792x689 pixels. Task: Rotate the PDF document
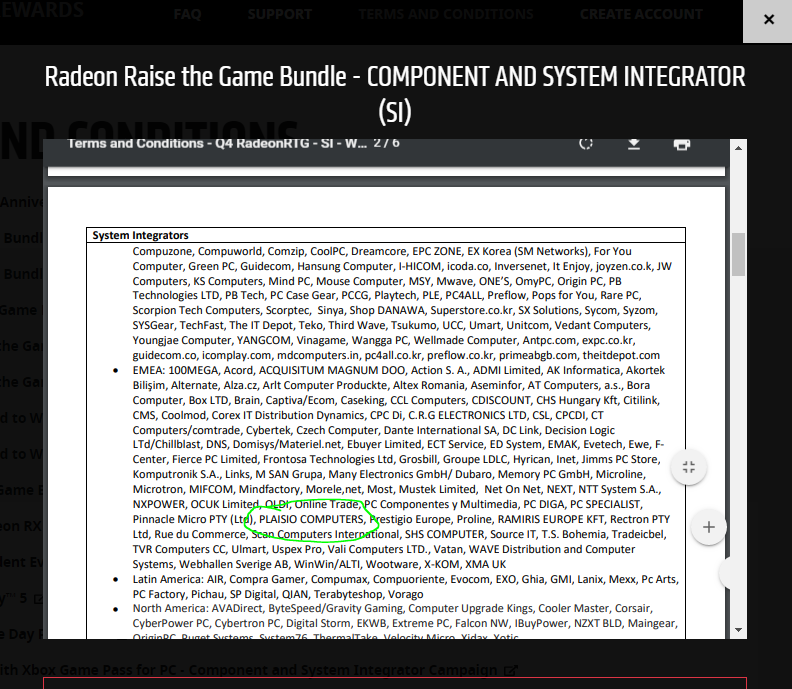pyautogui.click(x=585, y=144)
